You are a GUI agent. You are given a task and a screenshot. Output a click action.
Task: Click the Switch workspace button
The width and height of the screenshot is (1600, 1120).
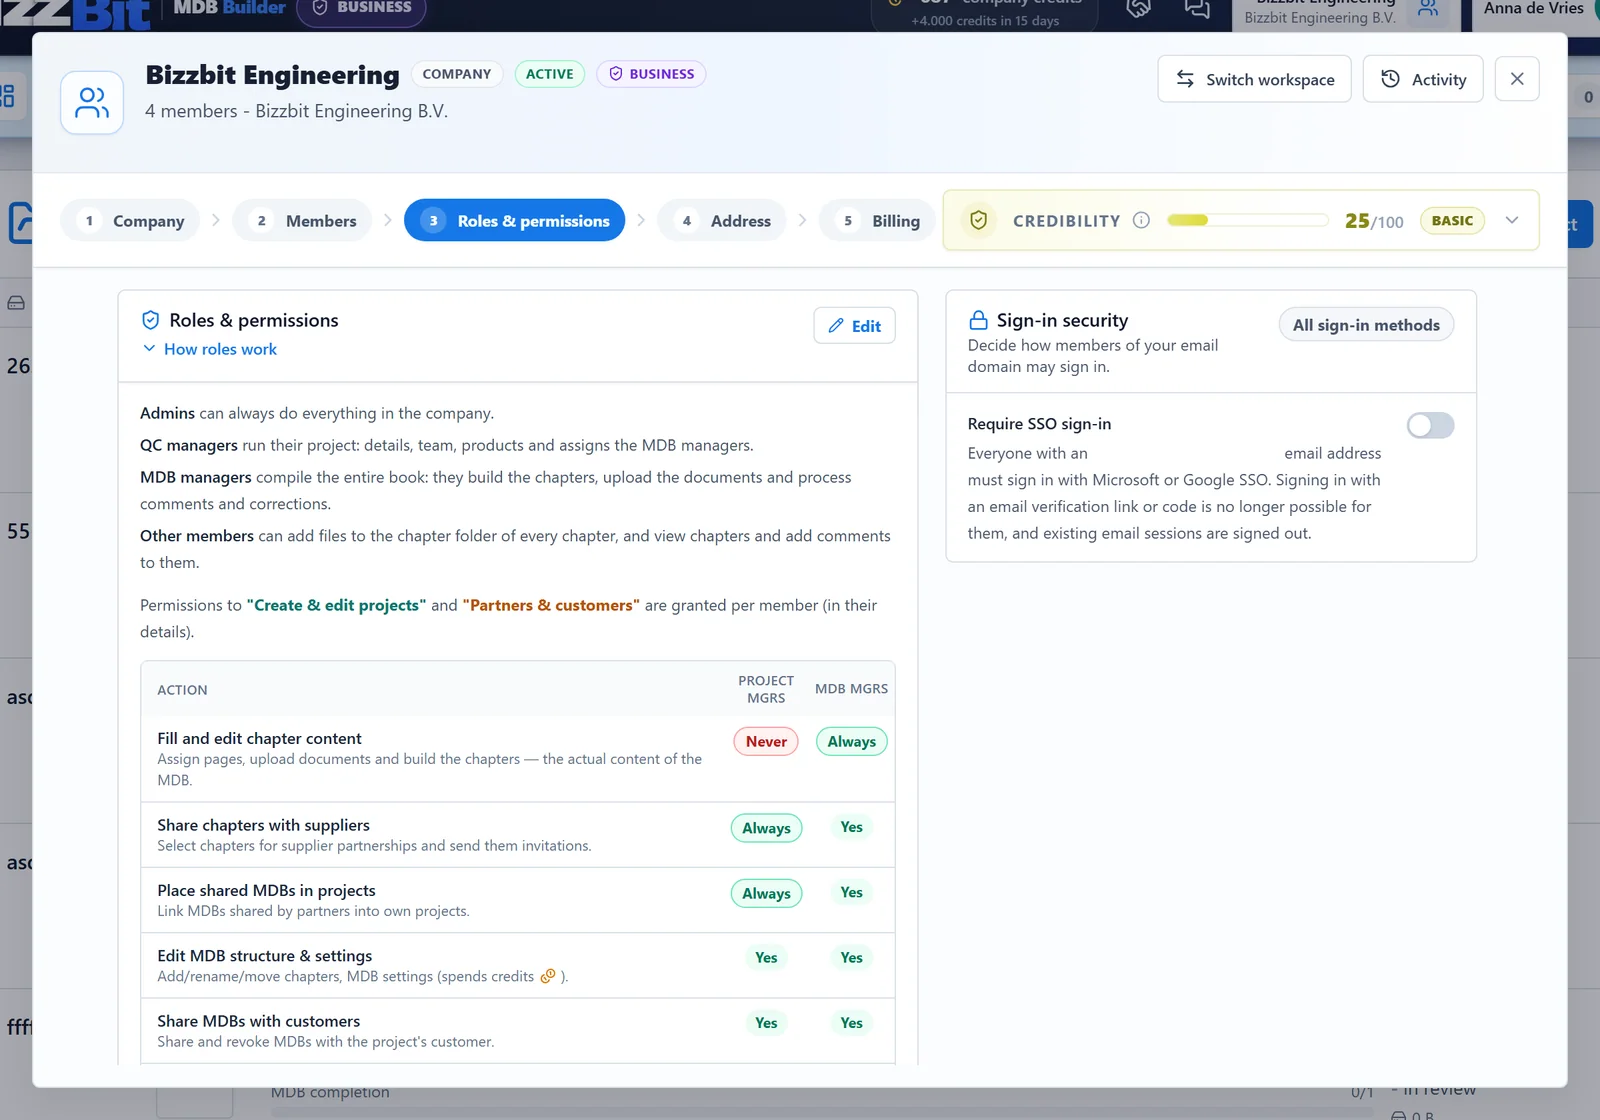(x=1254, y=79)
